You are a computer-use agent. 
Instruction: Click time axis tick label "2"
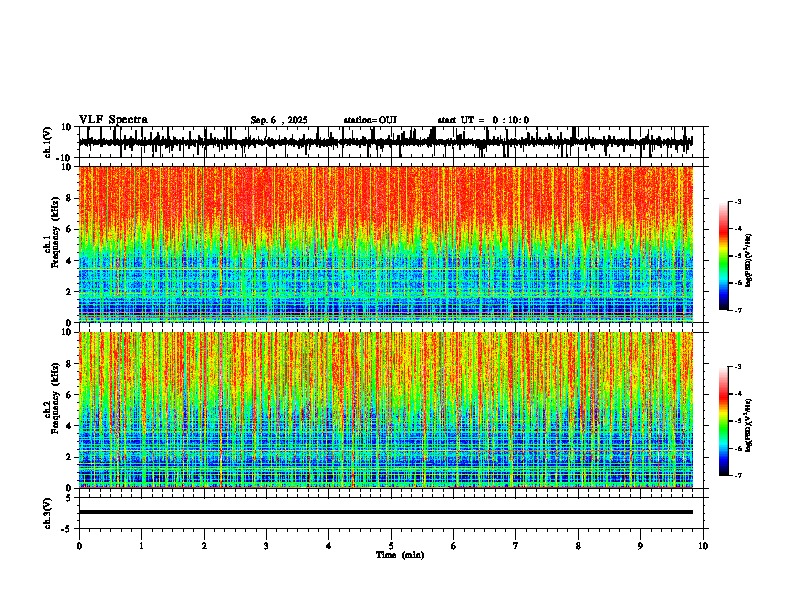pyautogui.click(x=204, y=546)
